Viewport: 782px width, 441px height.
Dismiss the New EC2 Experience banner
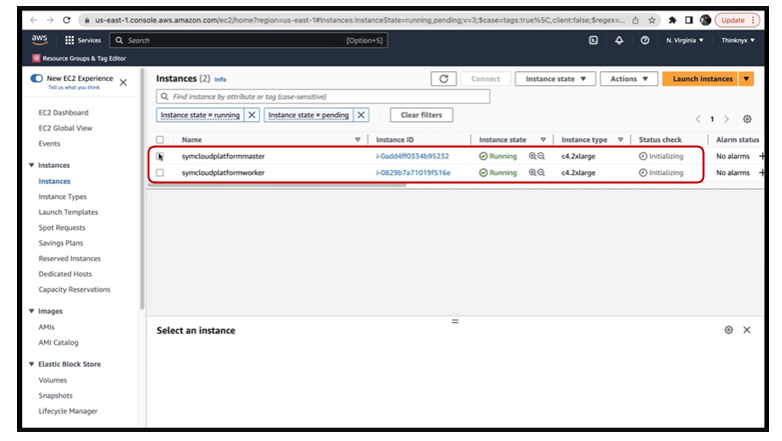[x=123, y=82]
